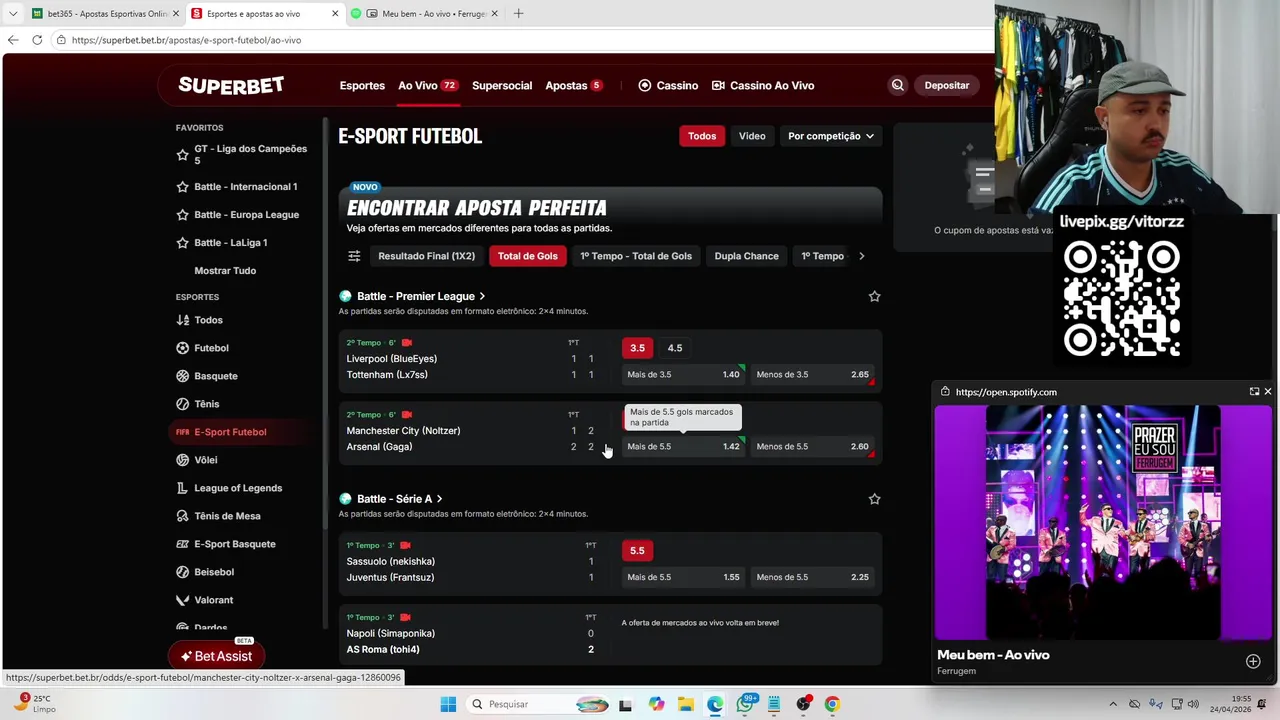Bet Mais de 5.5 at 1.55 for Juventus
This screenshot has height=720, width=1280.
point(684,577)
